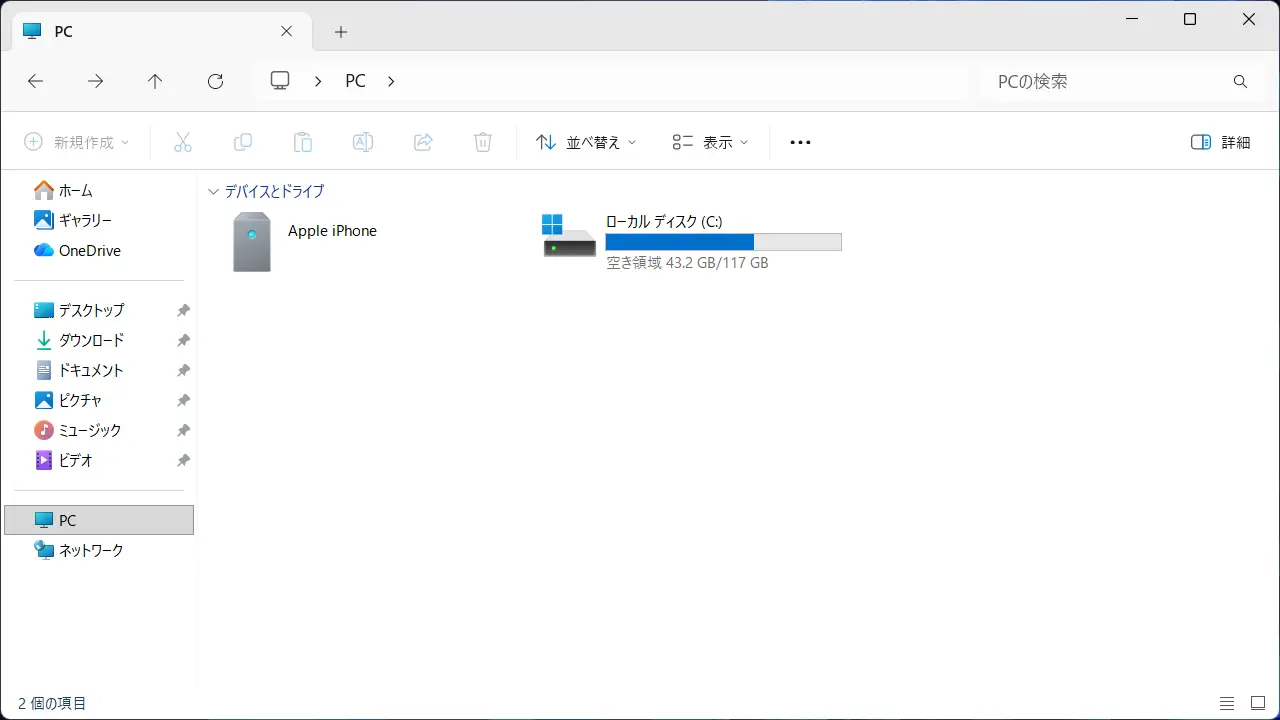Click the pin icon beside ドキュメント
This screenshot has width=1280, height=720.
(x=183, y=371)
